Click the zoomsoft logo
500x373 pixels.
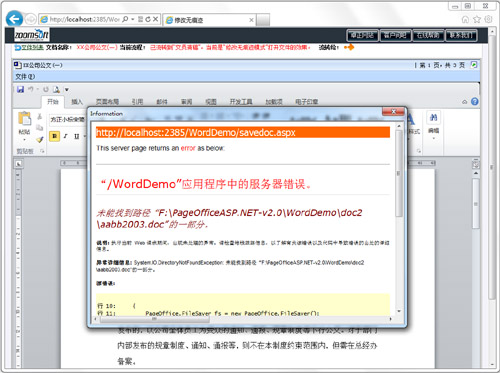(x=32, y=35)
